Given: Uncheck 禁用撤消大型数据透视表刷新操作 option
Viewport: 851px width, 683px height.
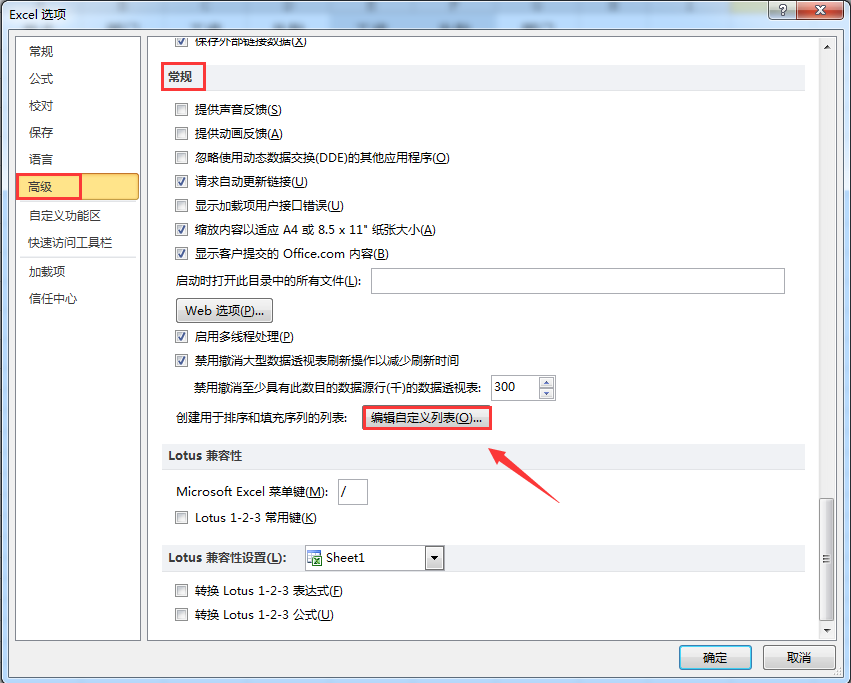Looking at the screenshot, I should coord(181,361).
